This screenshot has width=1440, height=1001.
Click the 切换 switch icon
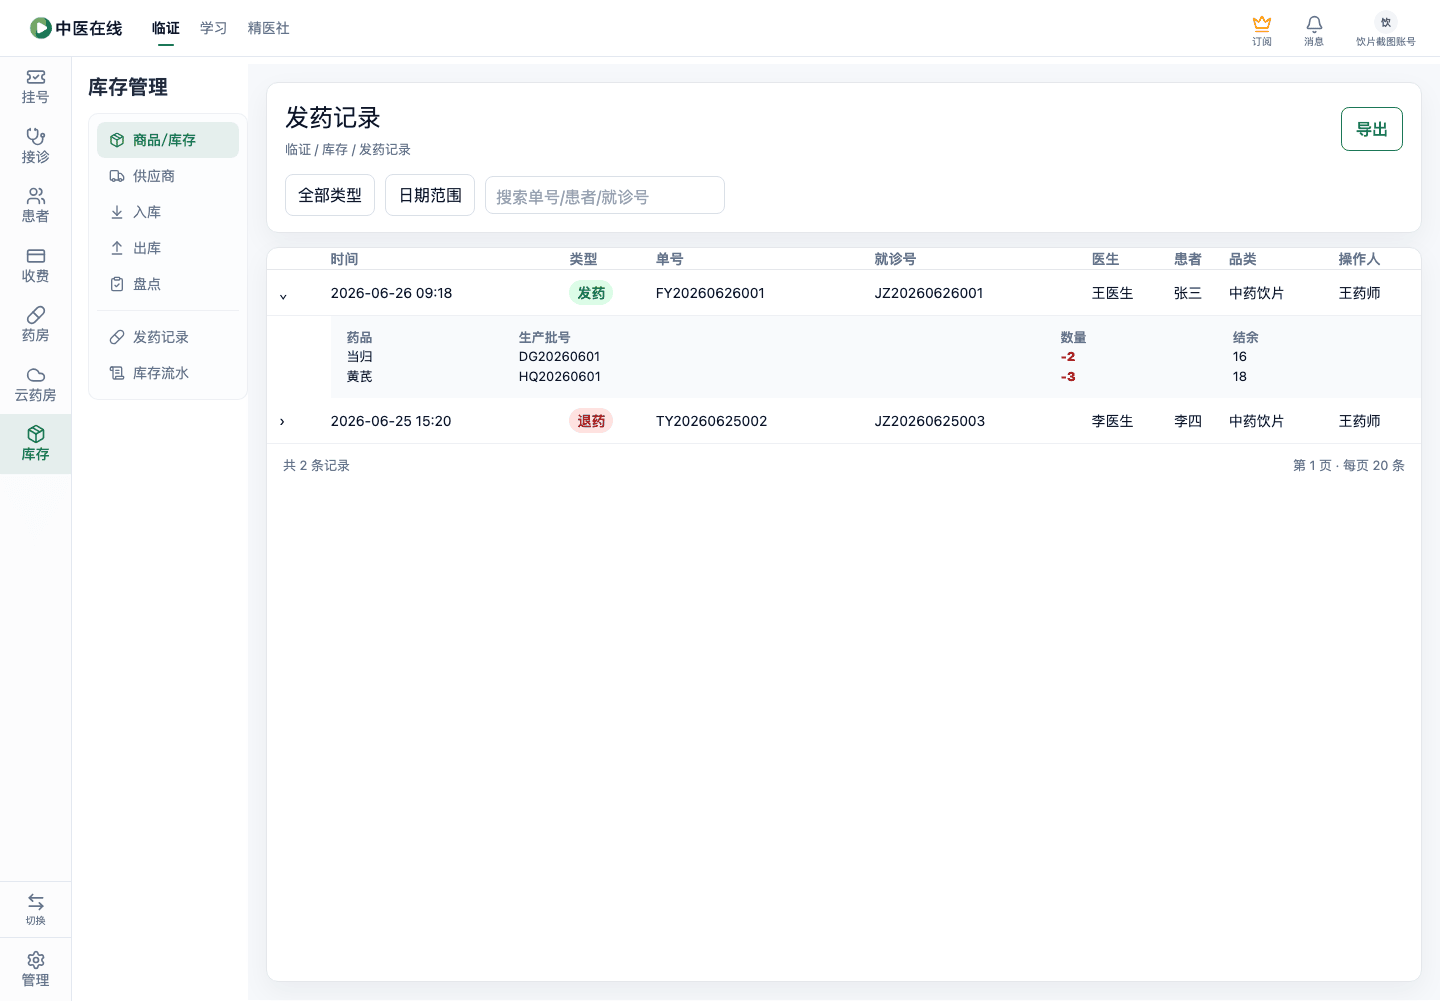coord(35,902)
